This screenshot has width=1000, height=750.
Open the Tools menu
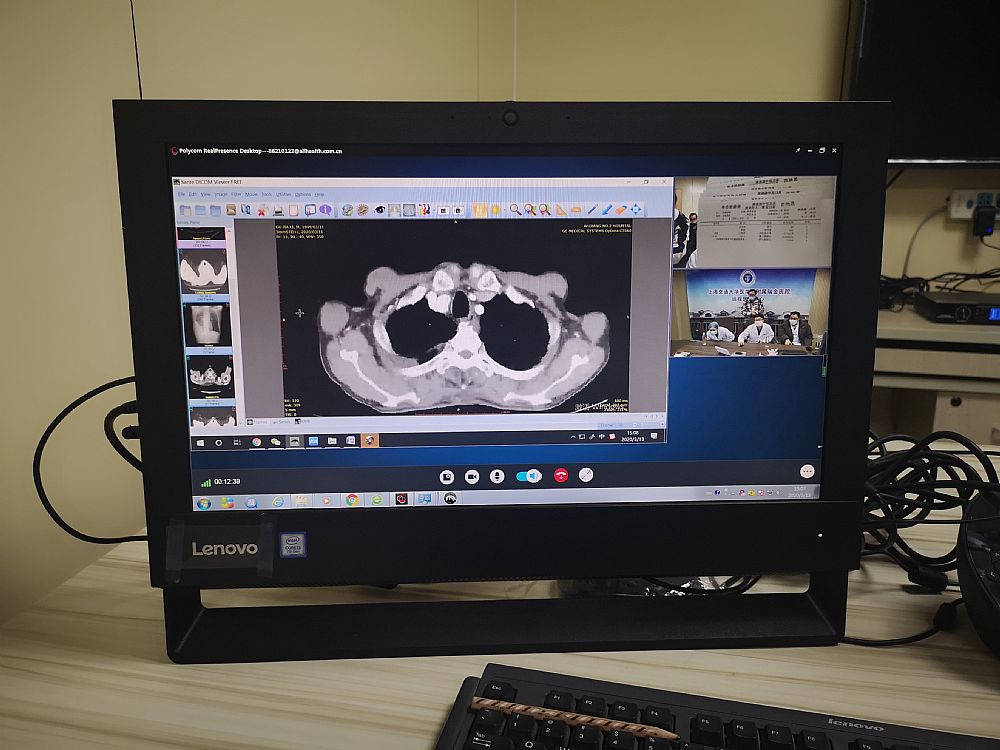[x=267, y=194]
